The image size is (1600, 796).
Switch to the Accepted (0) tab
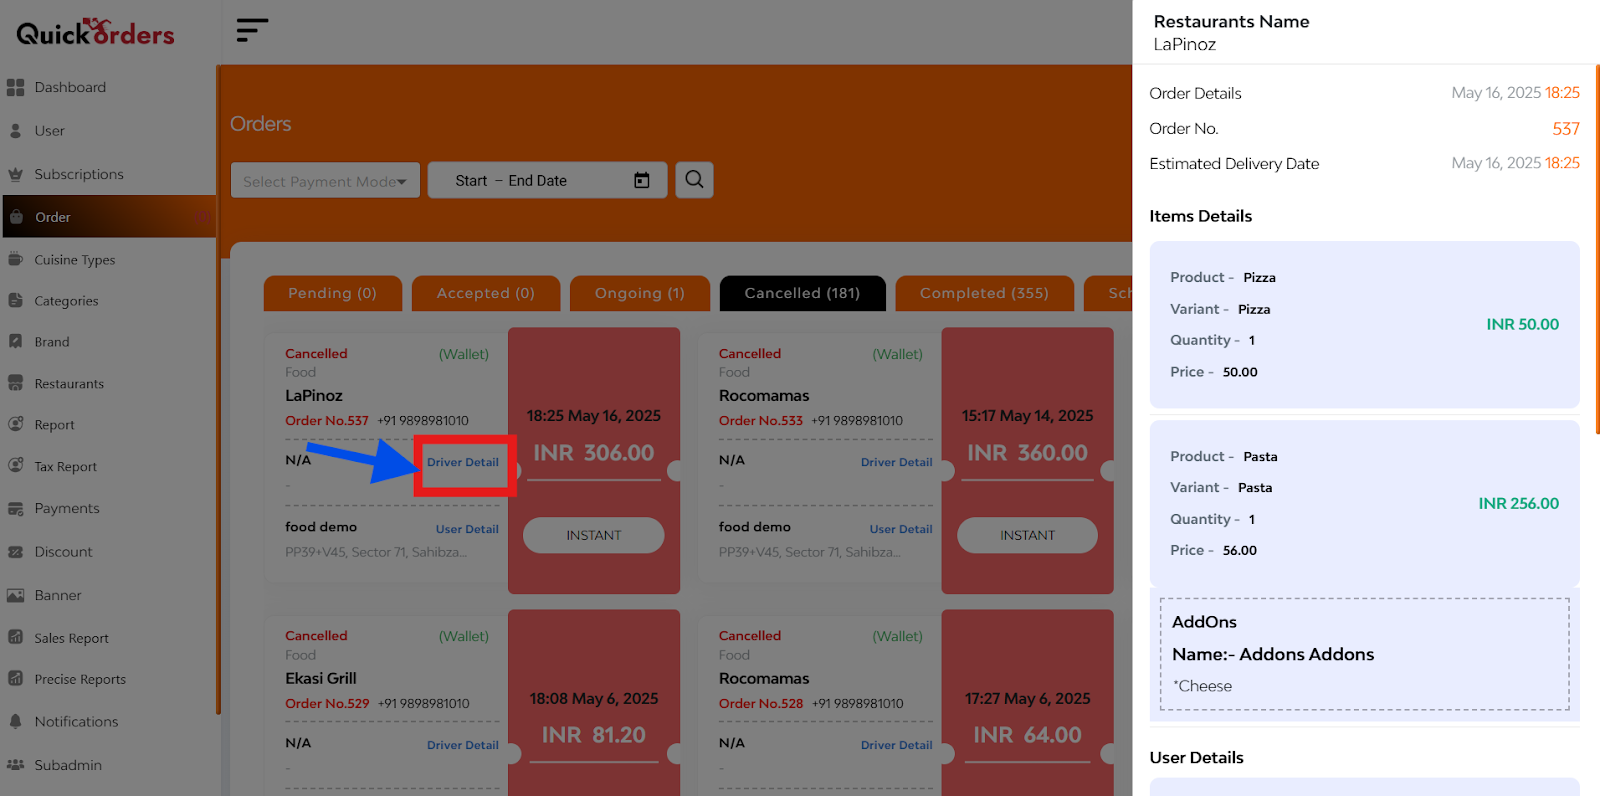point(486,293)
